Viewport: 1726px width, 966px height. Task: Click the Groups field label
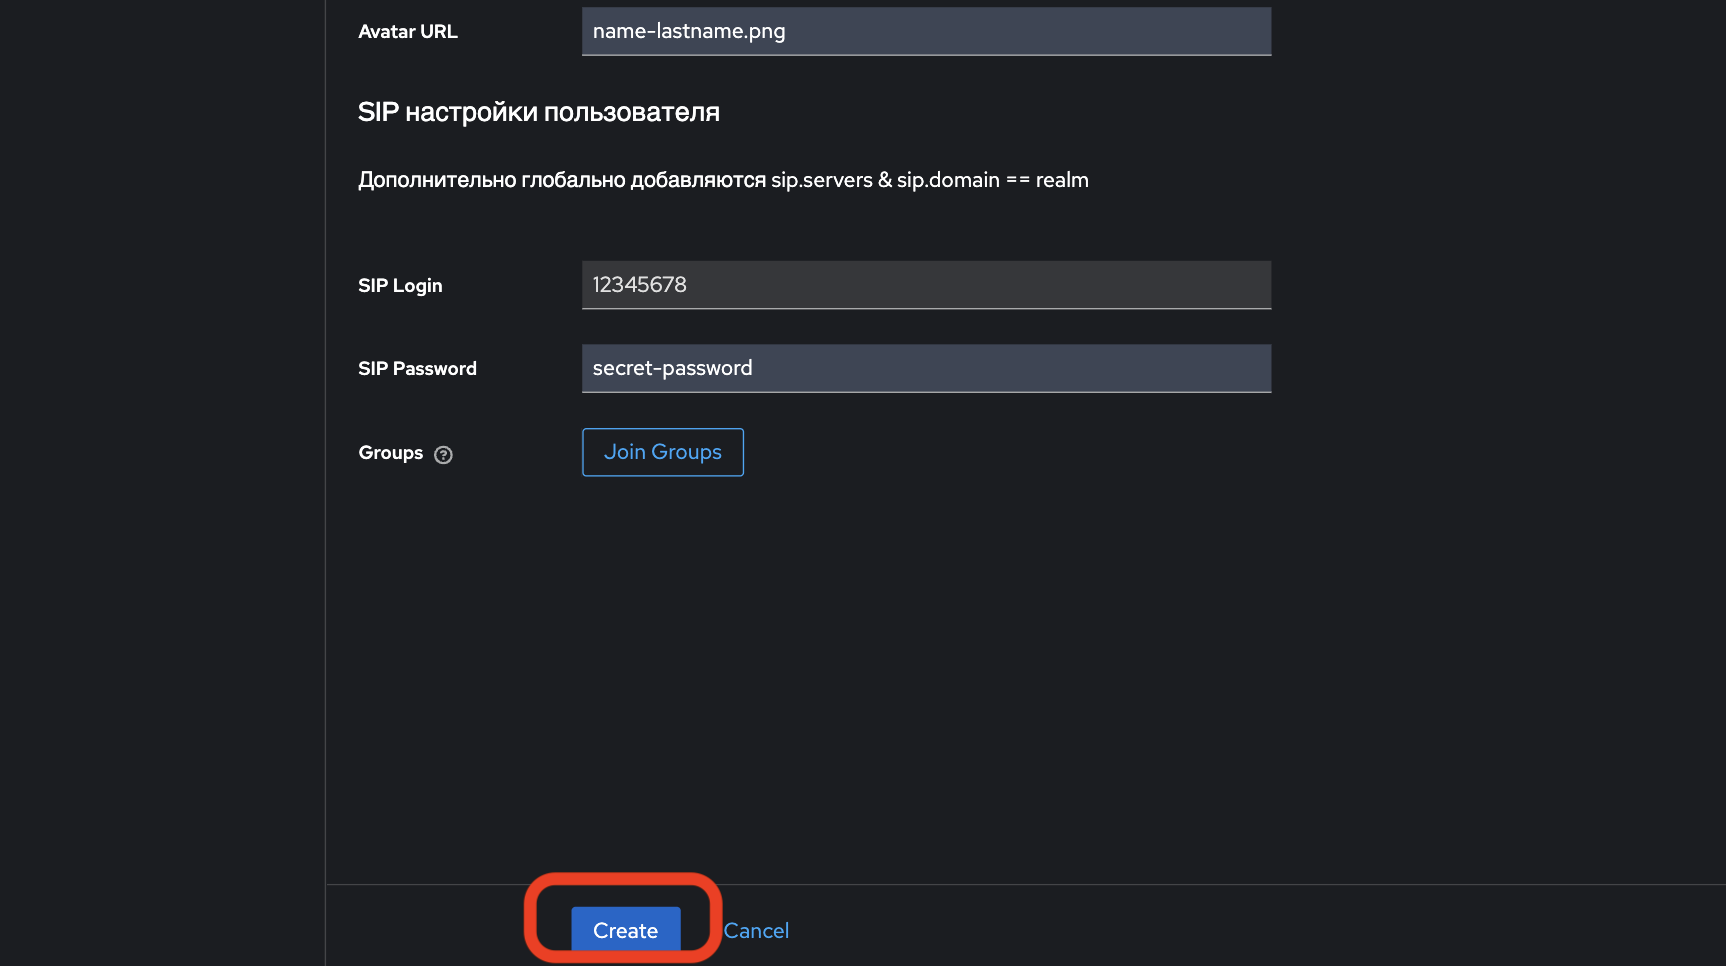[x=391, y=453]
